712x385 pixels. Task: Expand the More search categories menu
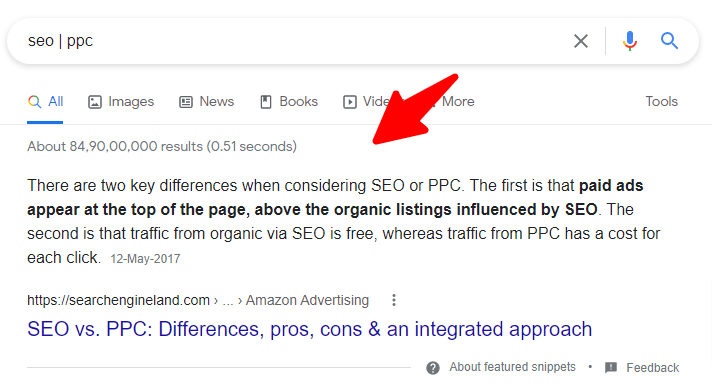coord(458,102)
